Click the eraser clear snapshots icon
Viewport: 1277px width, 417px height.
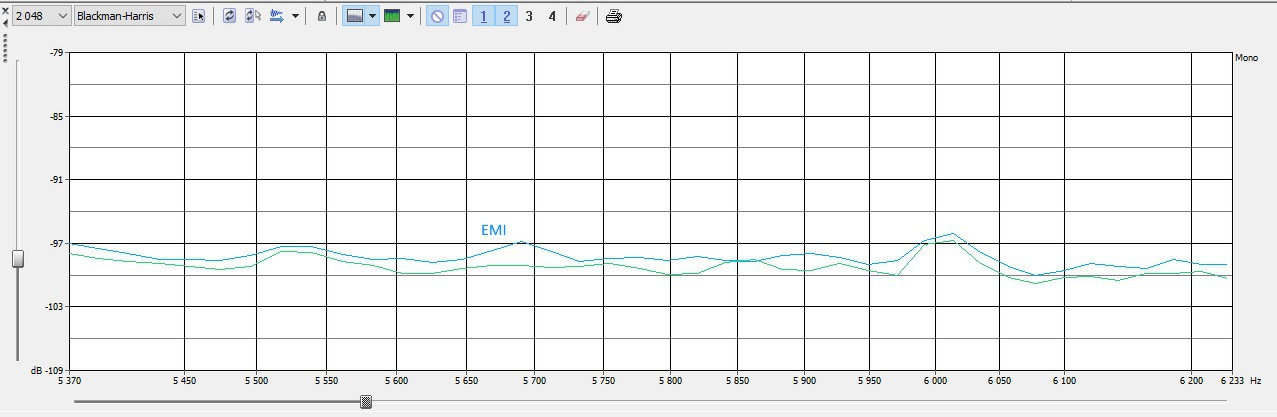(x=582, y=16)
